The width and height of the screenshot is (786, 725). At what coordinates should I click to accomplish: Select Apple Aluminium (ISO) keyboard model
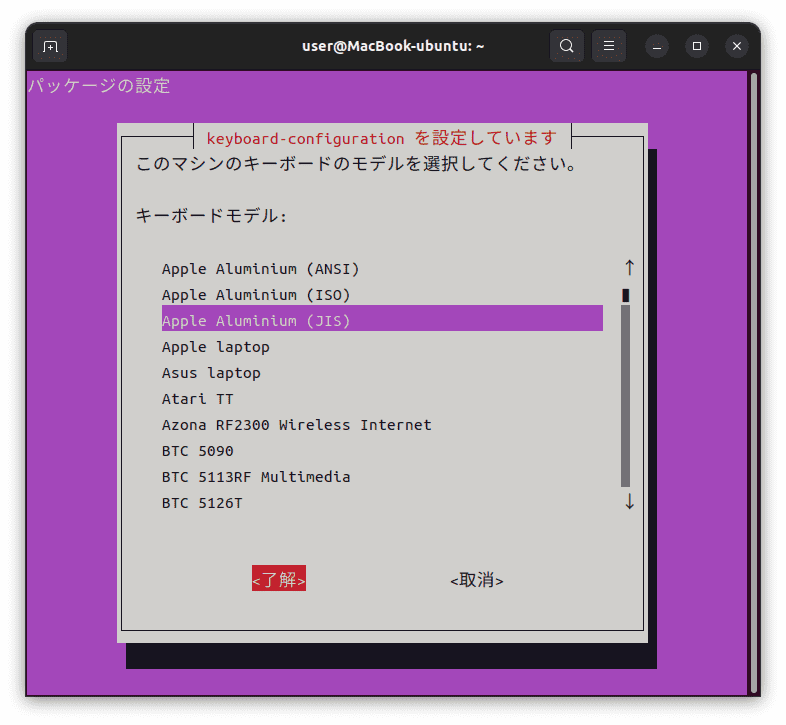[382, 295]
